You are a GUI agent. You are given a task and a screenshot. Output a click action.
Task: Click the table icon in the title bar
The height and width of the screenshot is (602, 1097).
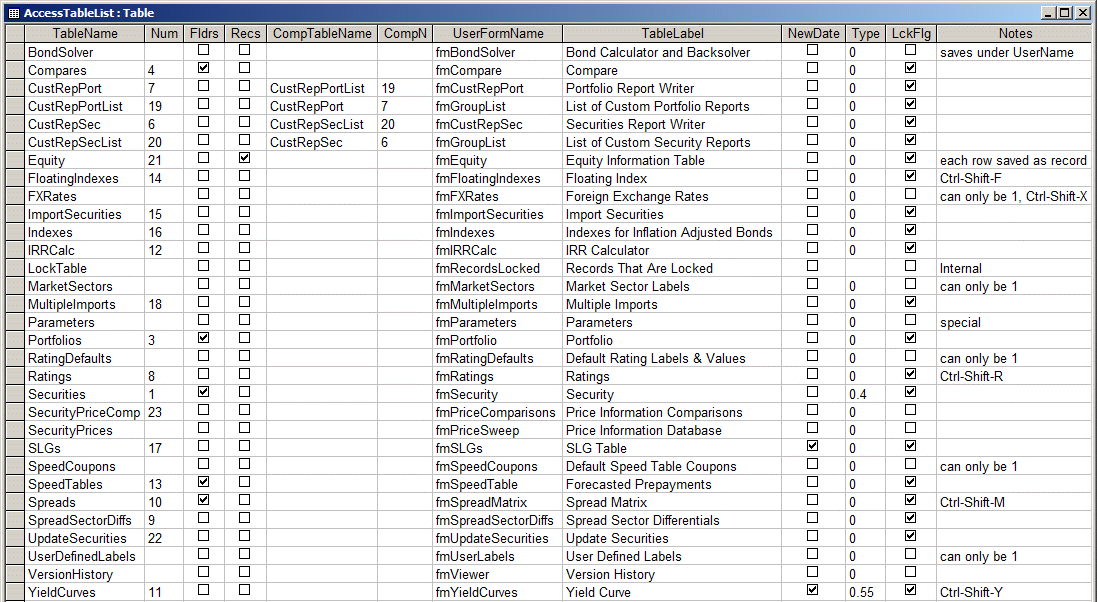click(x=10, y=12)
